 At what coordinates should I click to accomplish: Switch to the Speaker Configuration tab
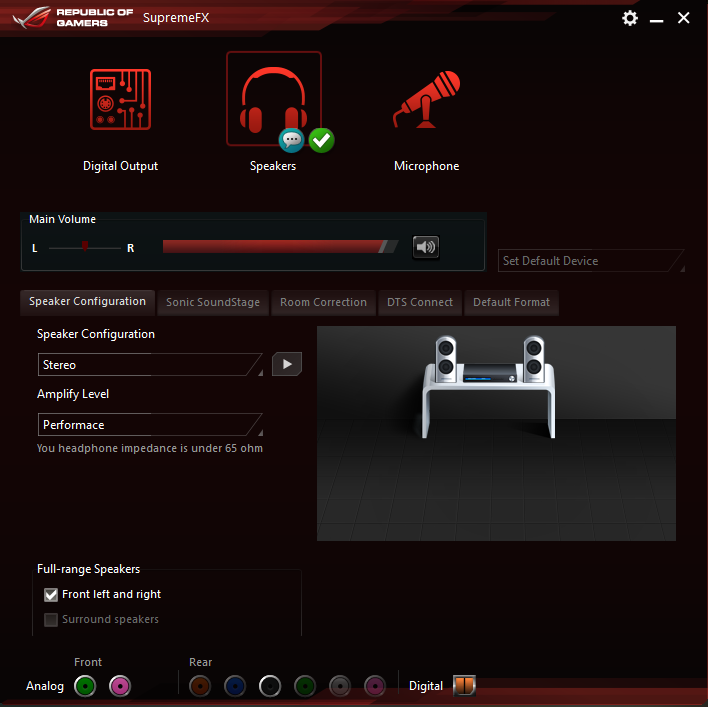point(88,302)
